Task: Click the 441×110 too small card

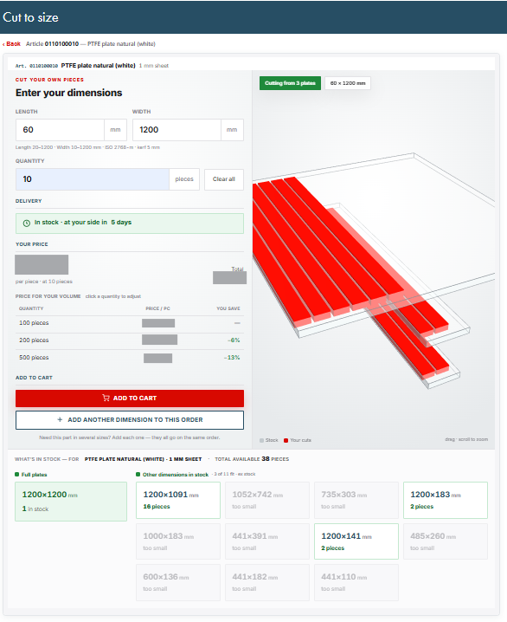Action: (356, 582)
